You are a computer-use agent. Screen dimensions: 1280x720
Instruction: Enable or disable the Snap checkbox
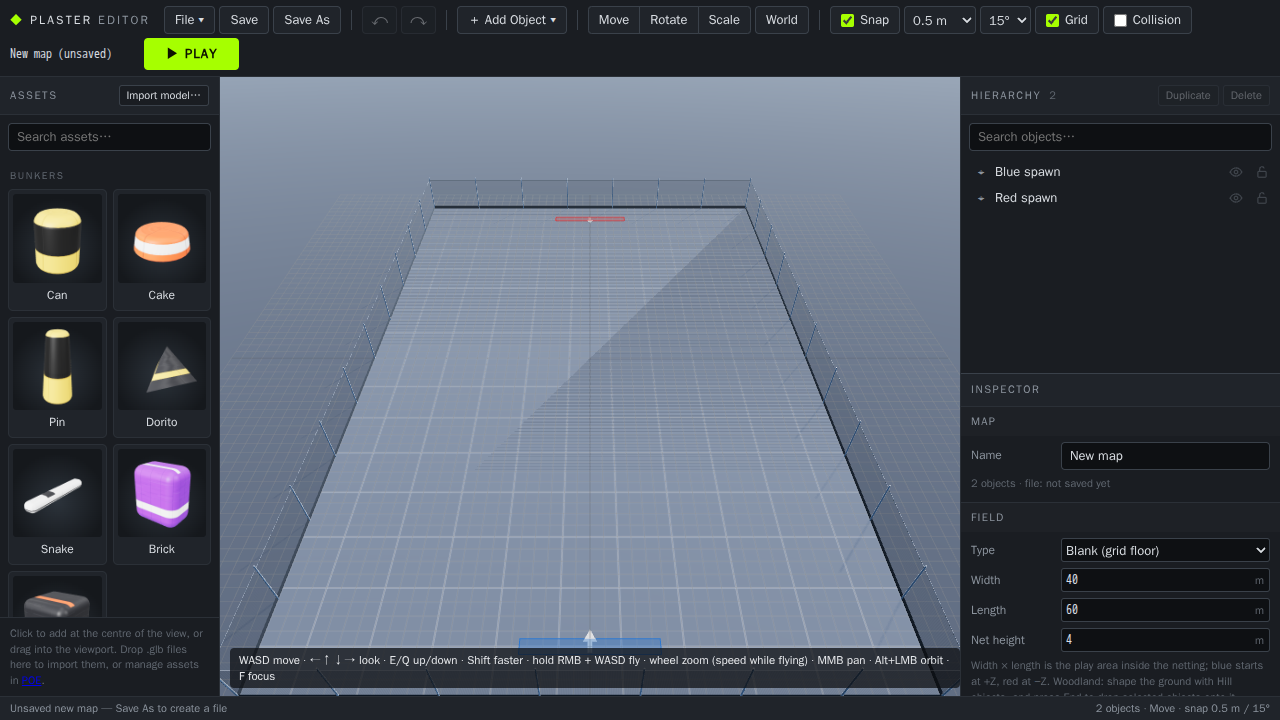coord(848,20)
